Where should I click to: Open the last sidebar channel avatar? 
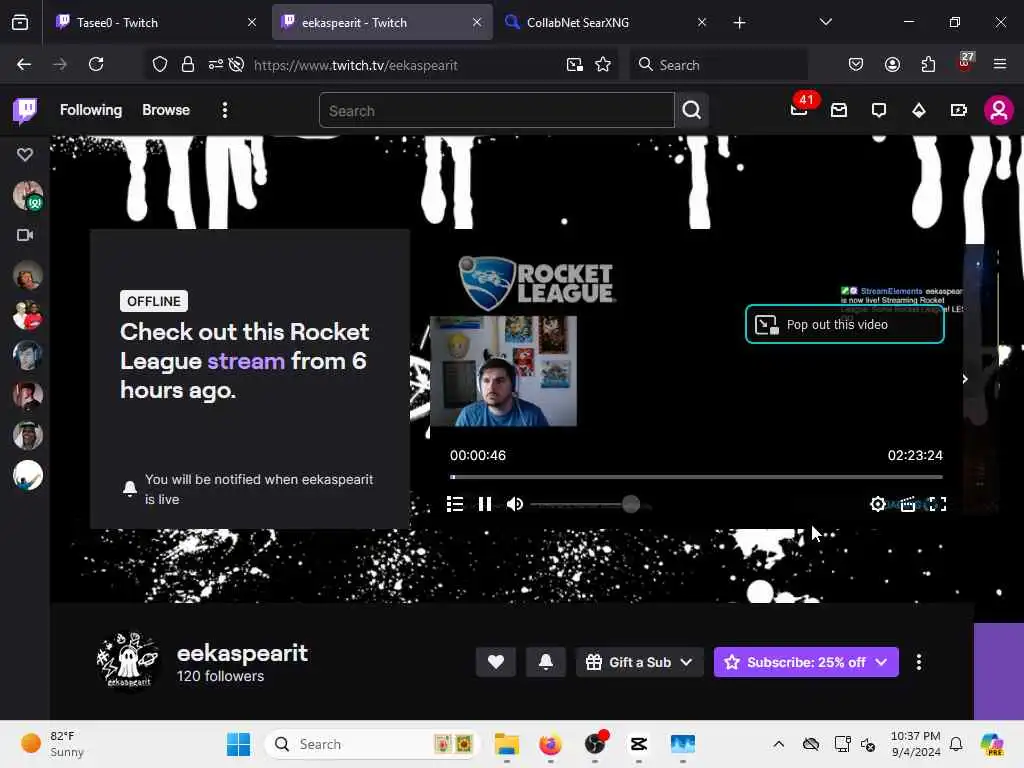point(27,475)
